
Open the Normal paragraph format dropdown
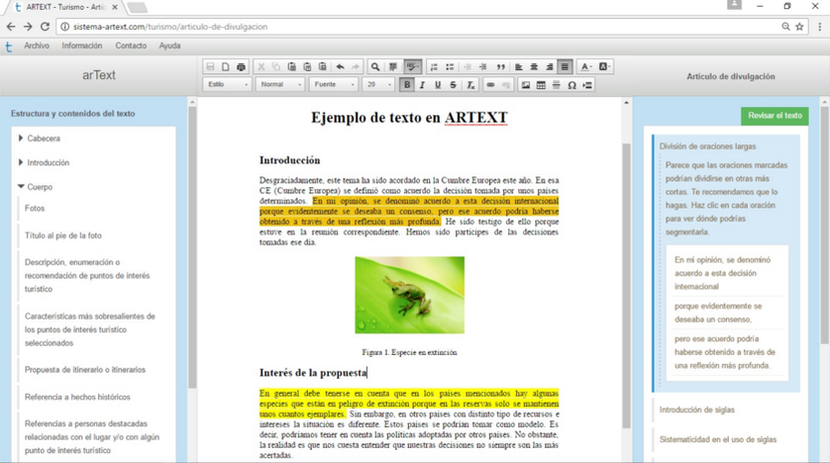point(281,85)
